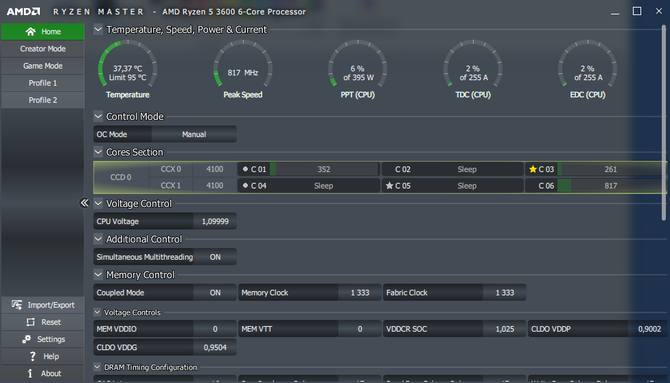Viewport: 670px width, 383px height.
Task: Click MEM VTT value field
Action: (360, 329)
